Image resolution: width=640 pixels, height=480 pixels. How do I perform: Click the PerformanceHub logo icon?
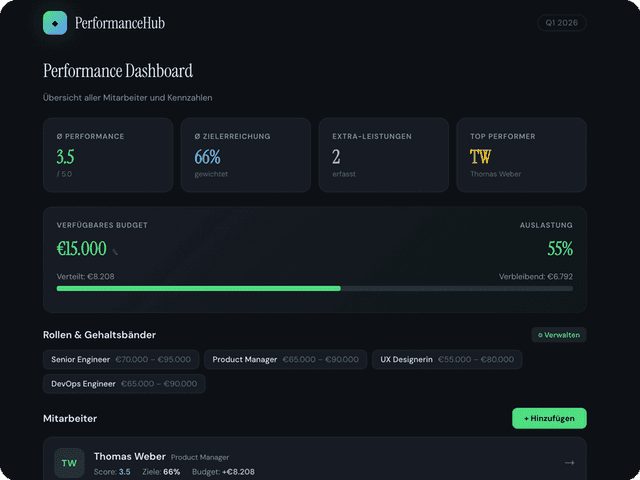point(55,23)
